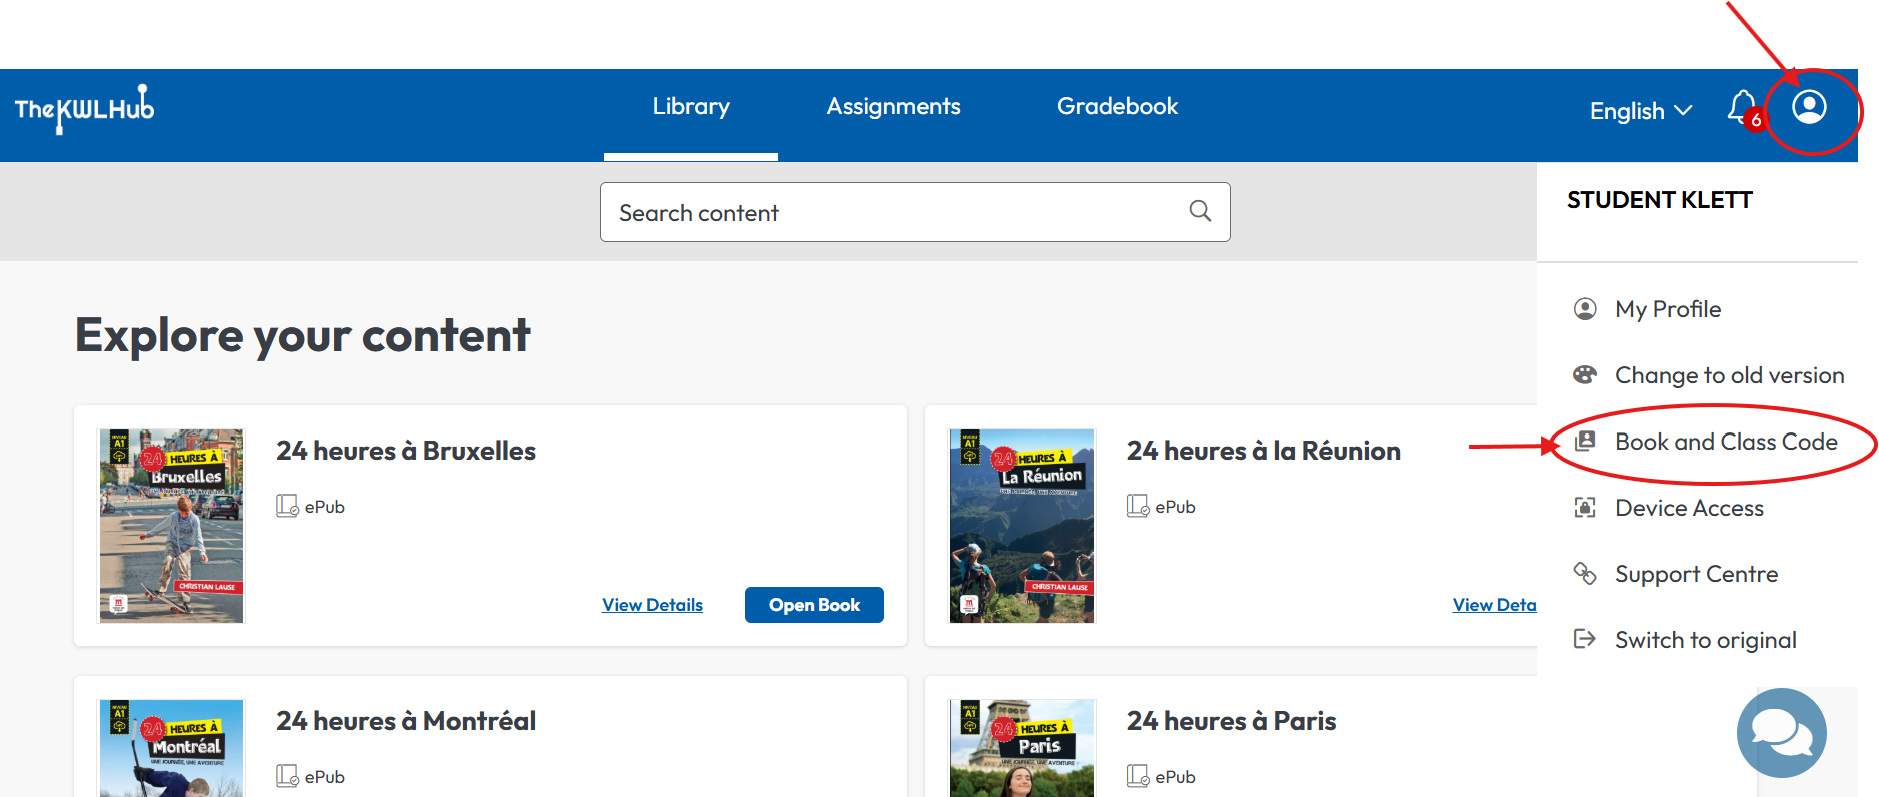Switch to the Assignments tab
This screenshot has width=1879, height=797.
[893, 107]
